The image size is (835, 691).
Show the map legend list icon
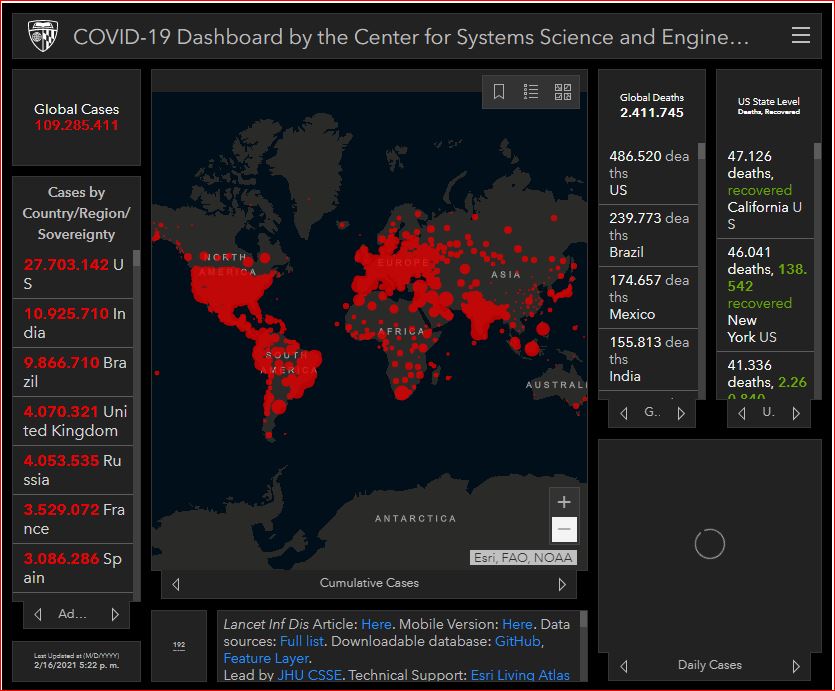click(531, 92)
